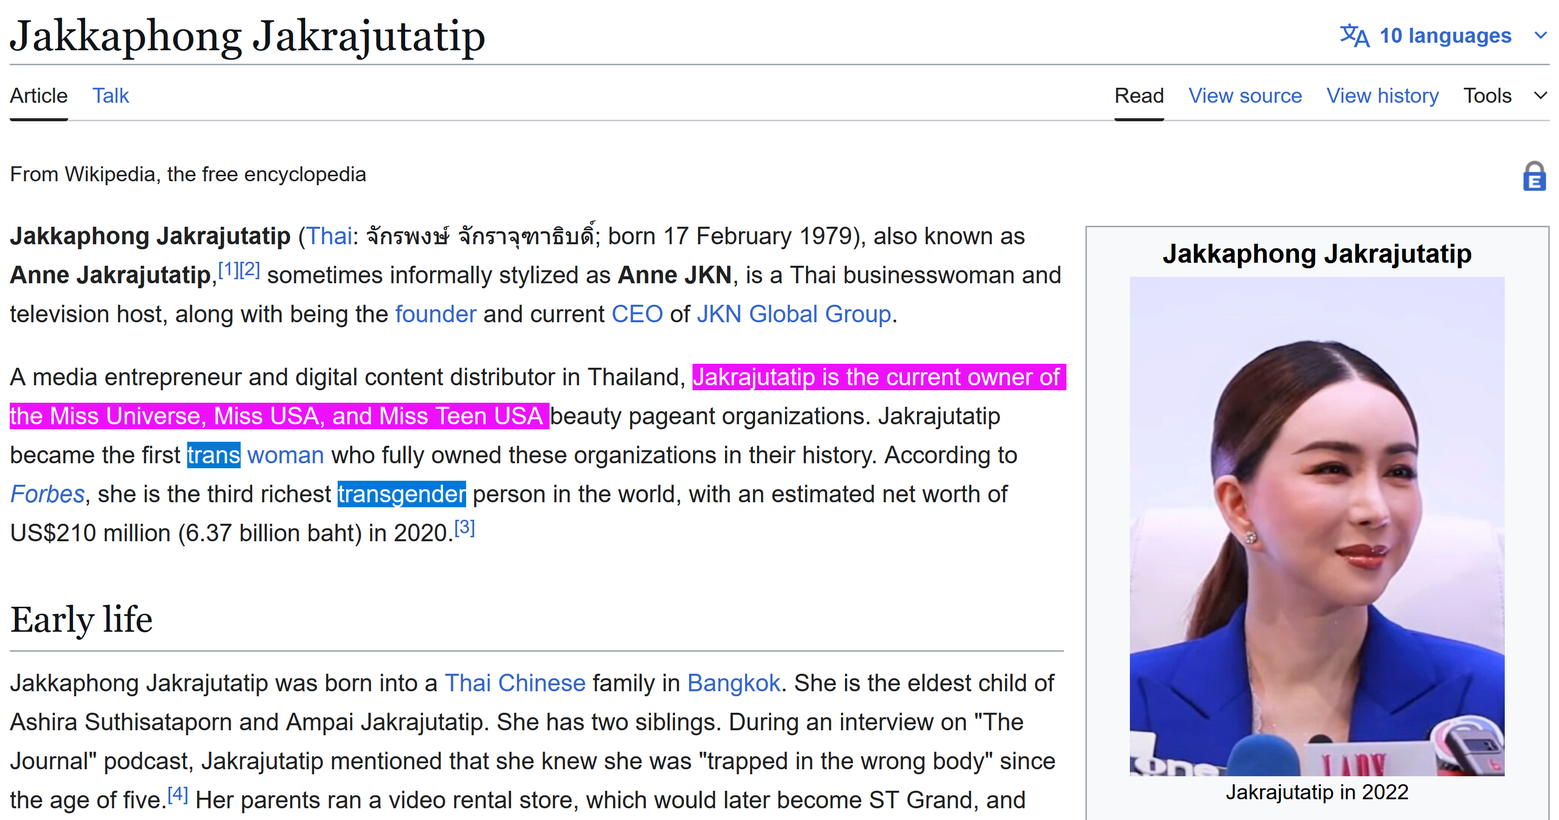Follow the Thai Chinese link

pos(515,684)
